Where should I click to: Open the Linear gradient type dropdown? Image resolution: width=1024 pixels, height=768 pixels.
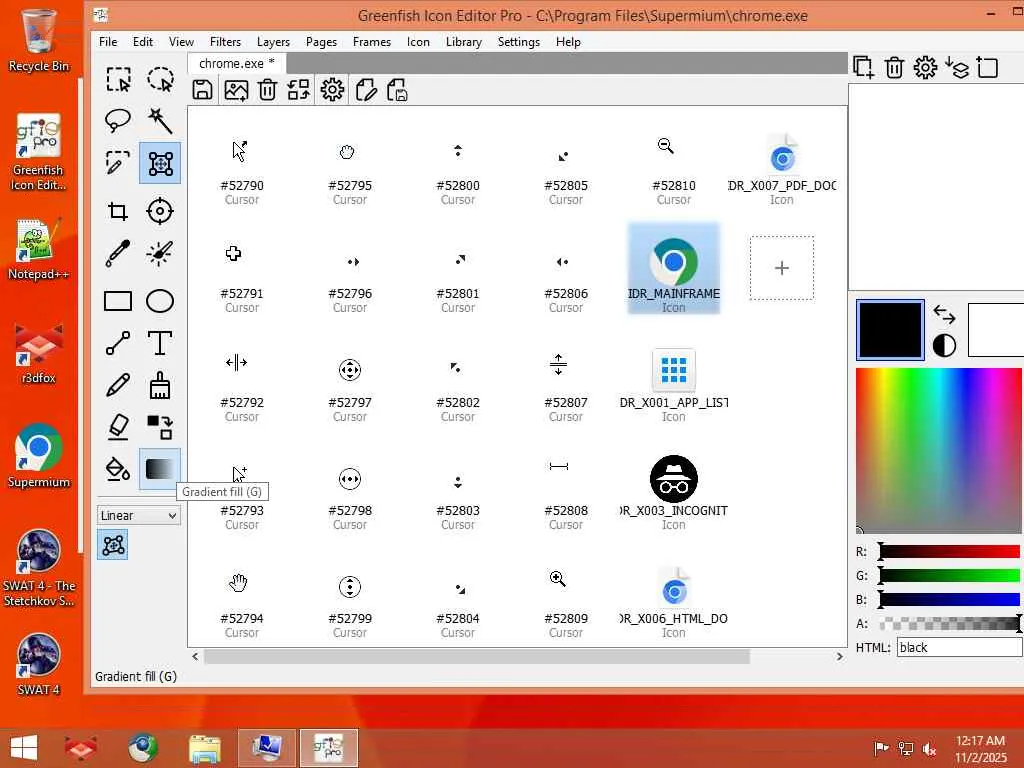(139, 515)
